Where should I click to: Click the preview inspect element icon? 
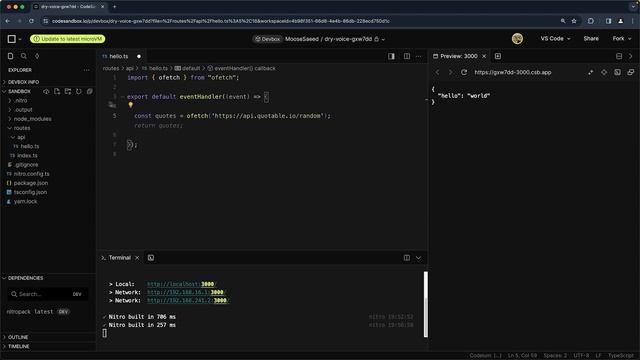coord(591,72)
